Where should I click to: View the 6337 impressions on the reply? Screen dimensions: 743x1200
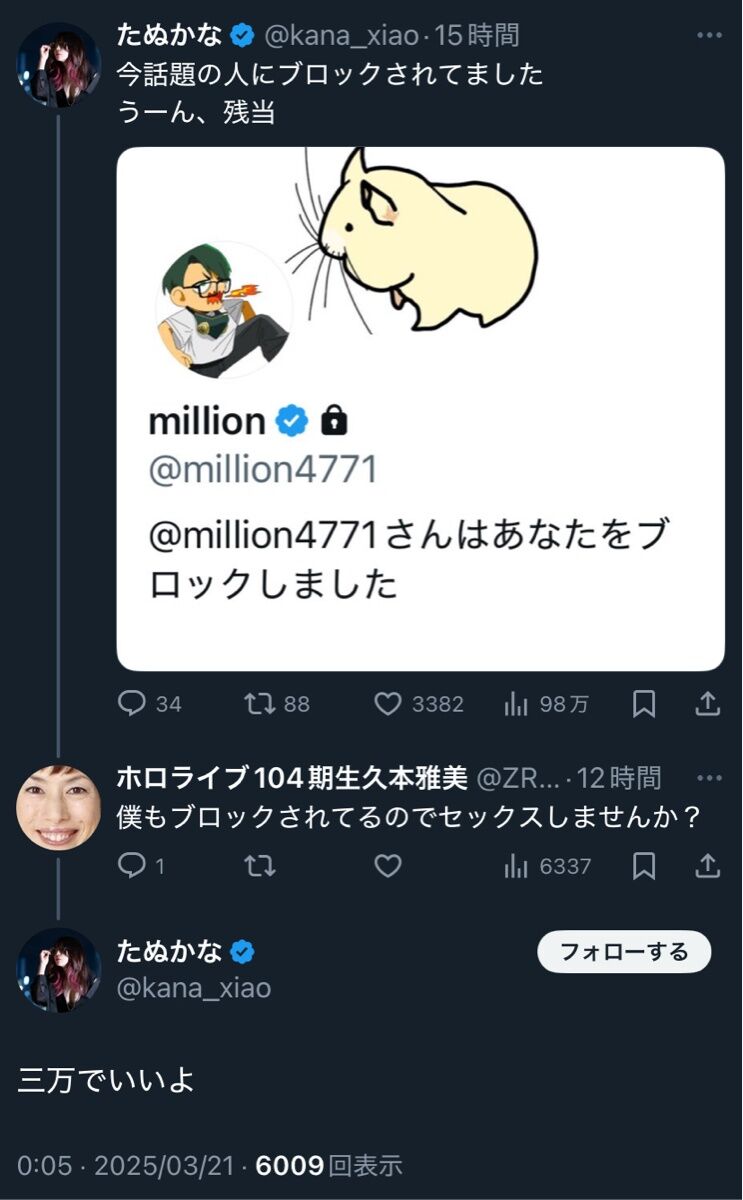click(517, 866)
